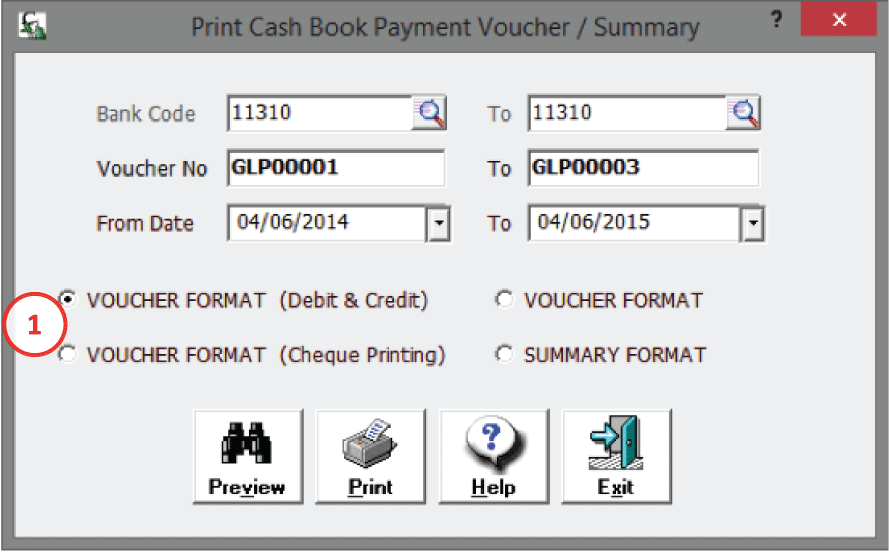Preview vouchers with the binoculars button

[x=248, y=456]
